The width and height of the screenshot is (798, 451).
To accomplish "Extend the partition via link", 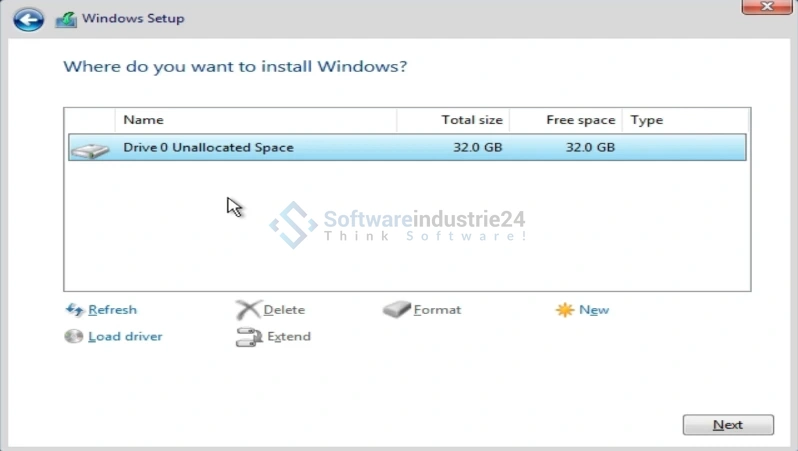I will coord(289,336).
